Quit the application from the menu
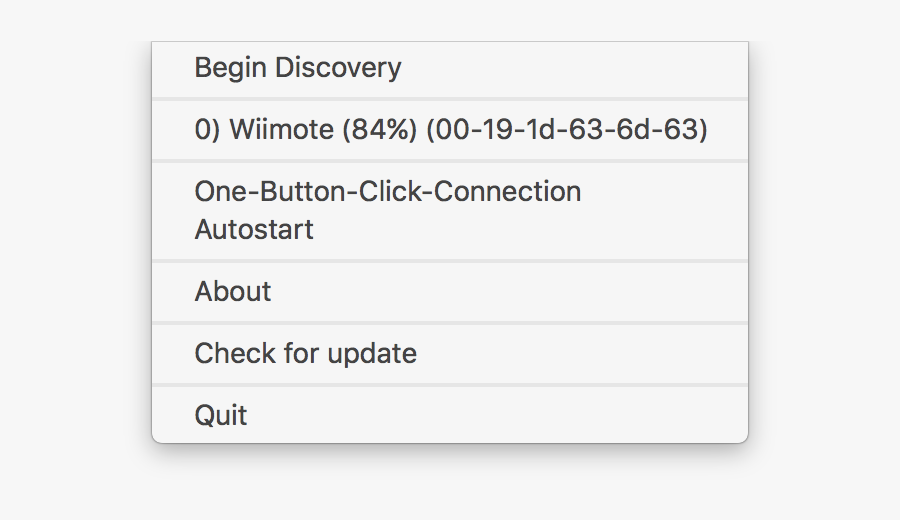The image size is (900, 520). tap(221, 415)
